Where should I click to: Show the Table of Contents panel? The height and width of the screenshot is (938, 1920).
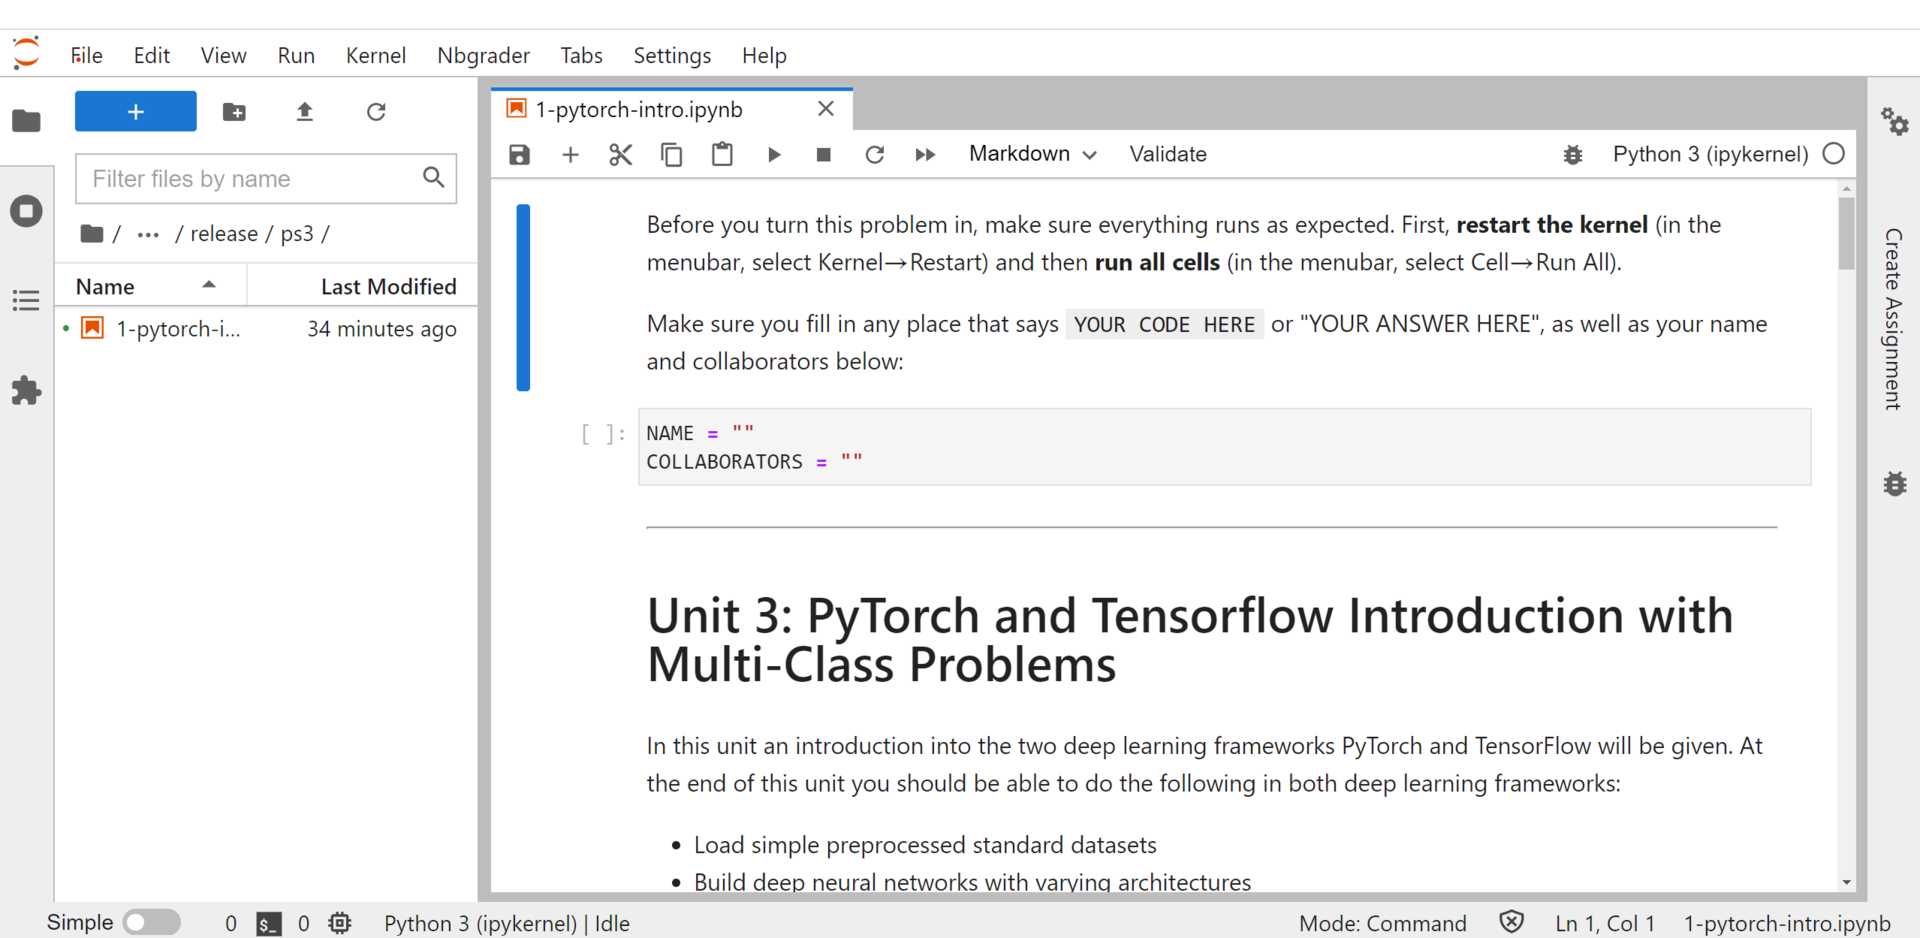[x=27, y=300]
